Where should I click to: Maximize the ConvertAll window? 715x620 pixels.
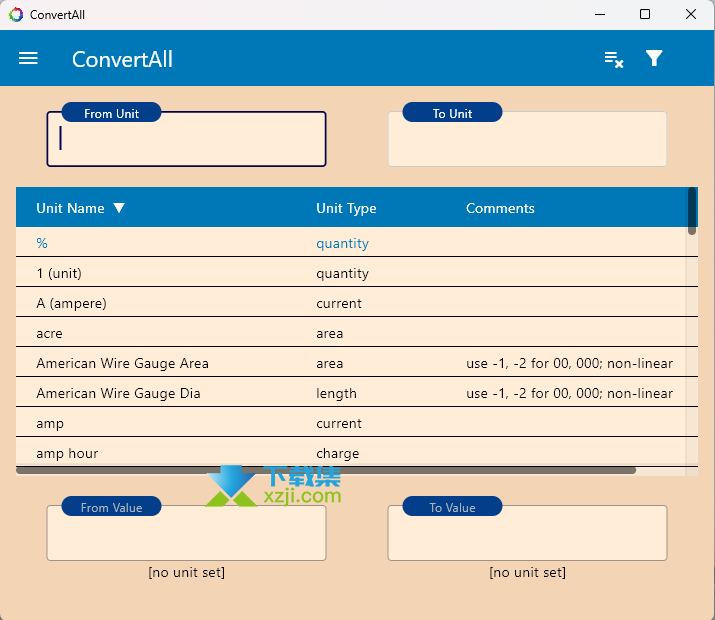click(x=645, y=15)
